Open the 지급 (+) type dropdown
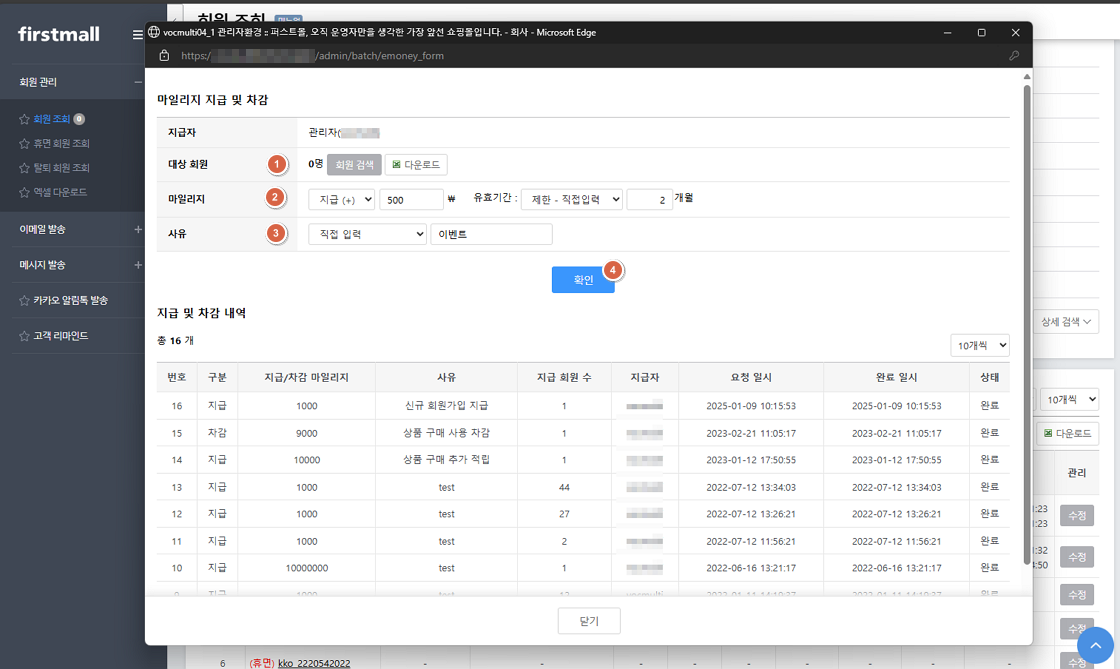This screenshot has height=669, width=1120. click(341, 200)
